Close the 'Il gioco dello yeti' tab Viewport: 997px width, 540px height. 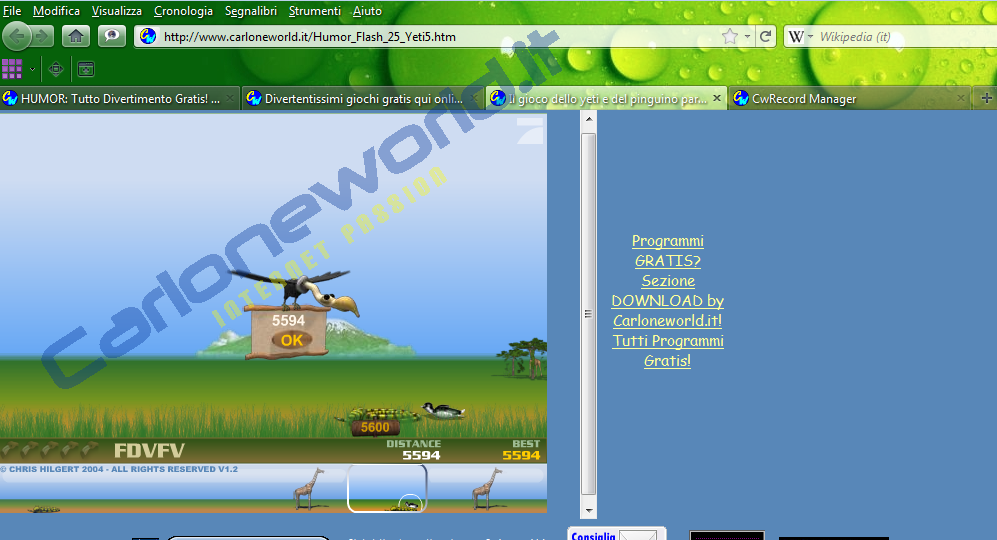tap(717, 99)
